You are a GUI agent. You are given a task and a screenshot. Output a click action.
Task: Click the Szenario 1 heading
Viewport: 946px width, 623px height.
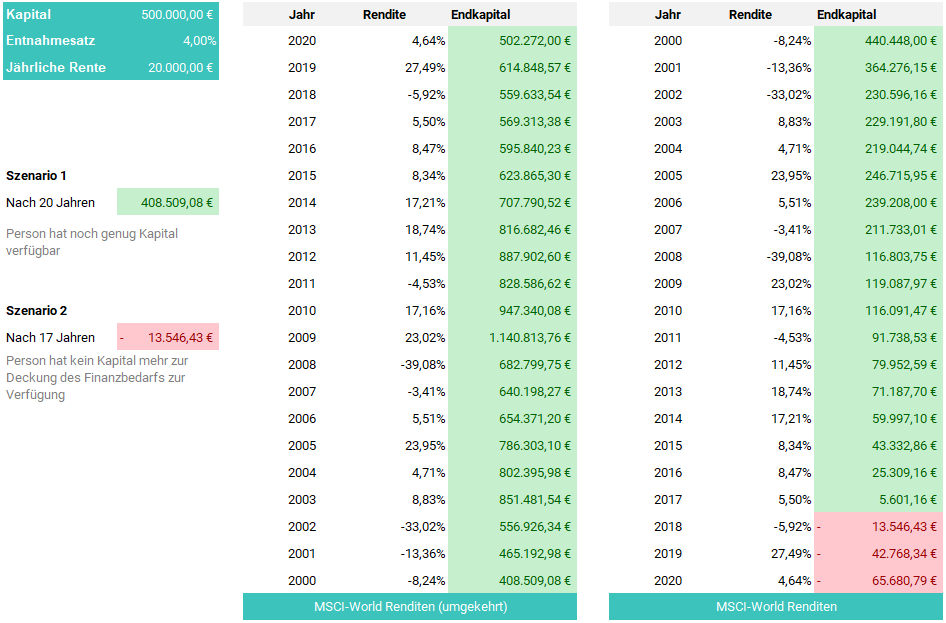[36, 175]
